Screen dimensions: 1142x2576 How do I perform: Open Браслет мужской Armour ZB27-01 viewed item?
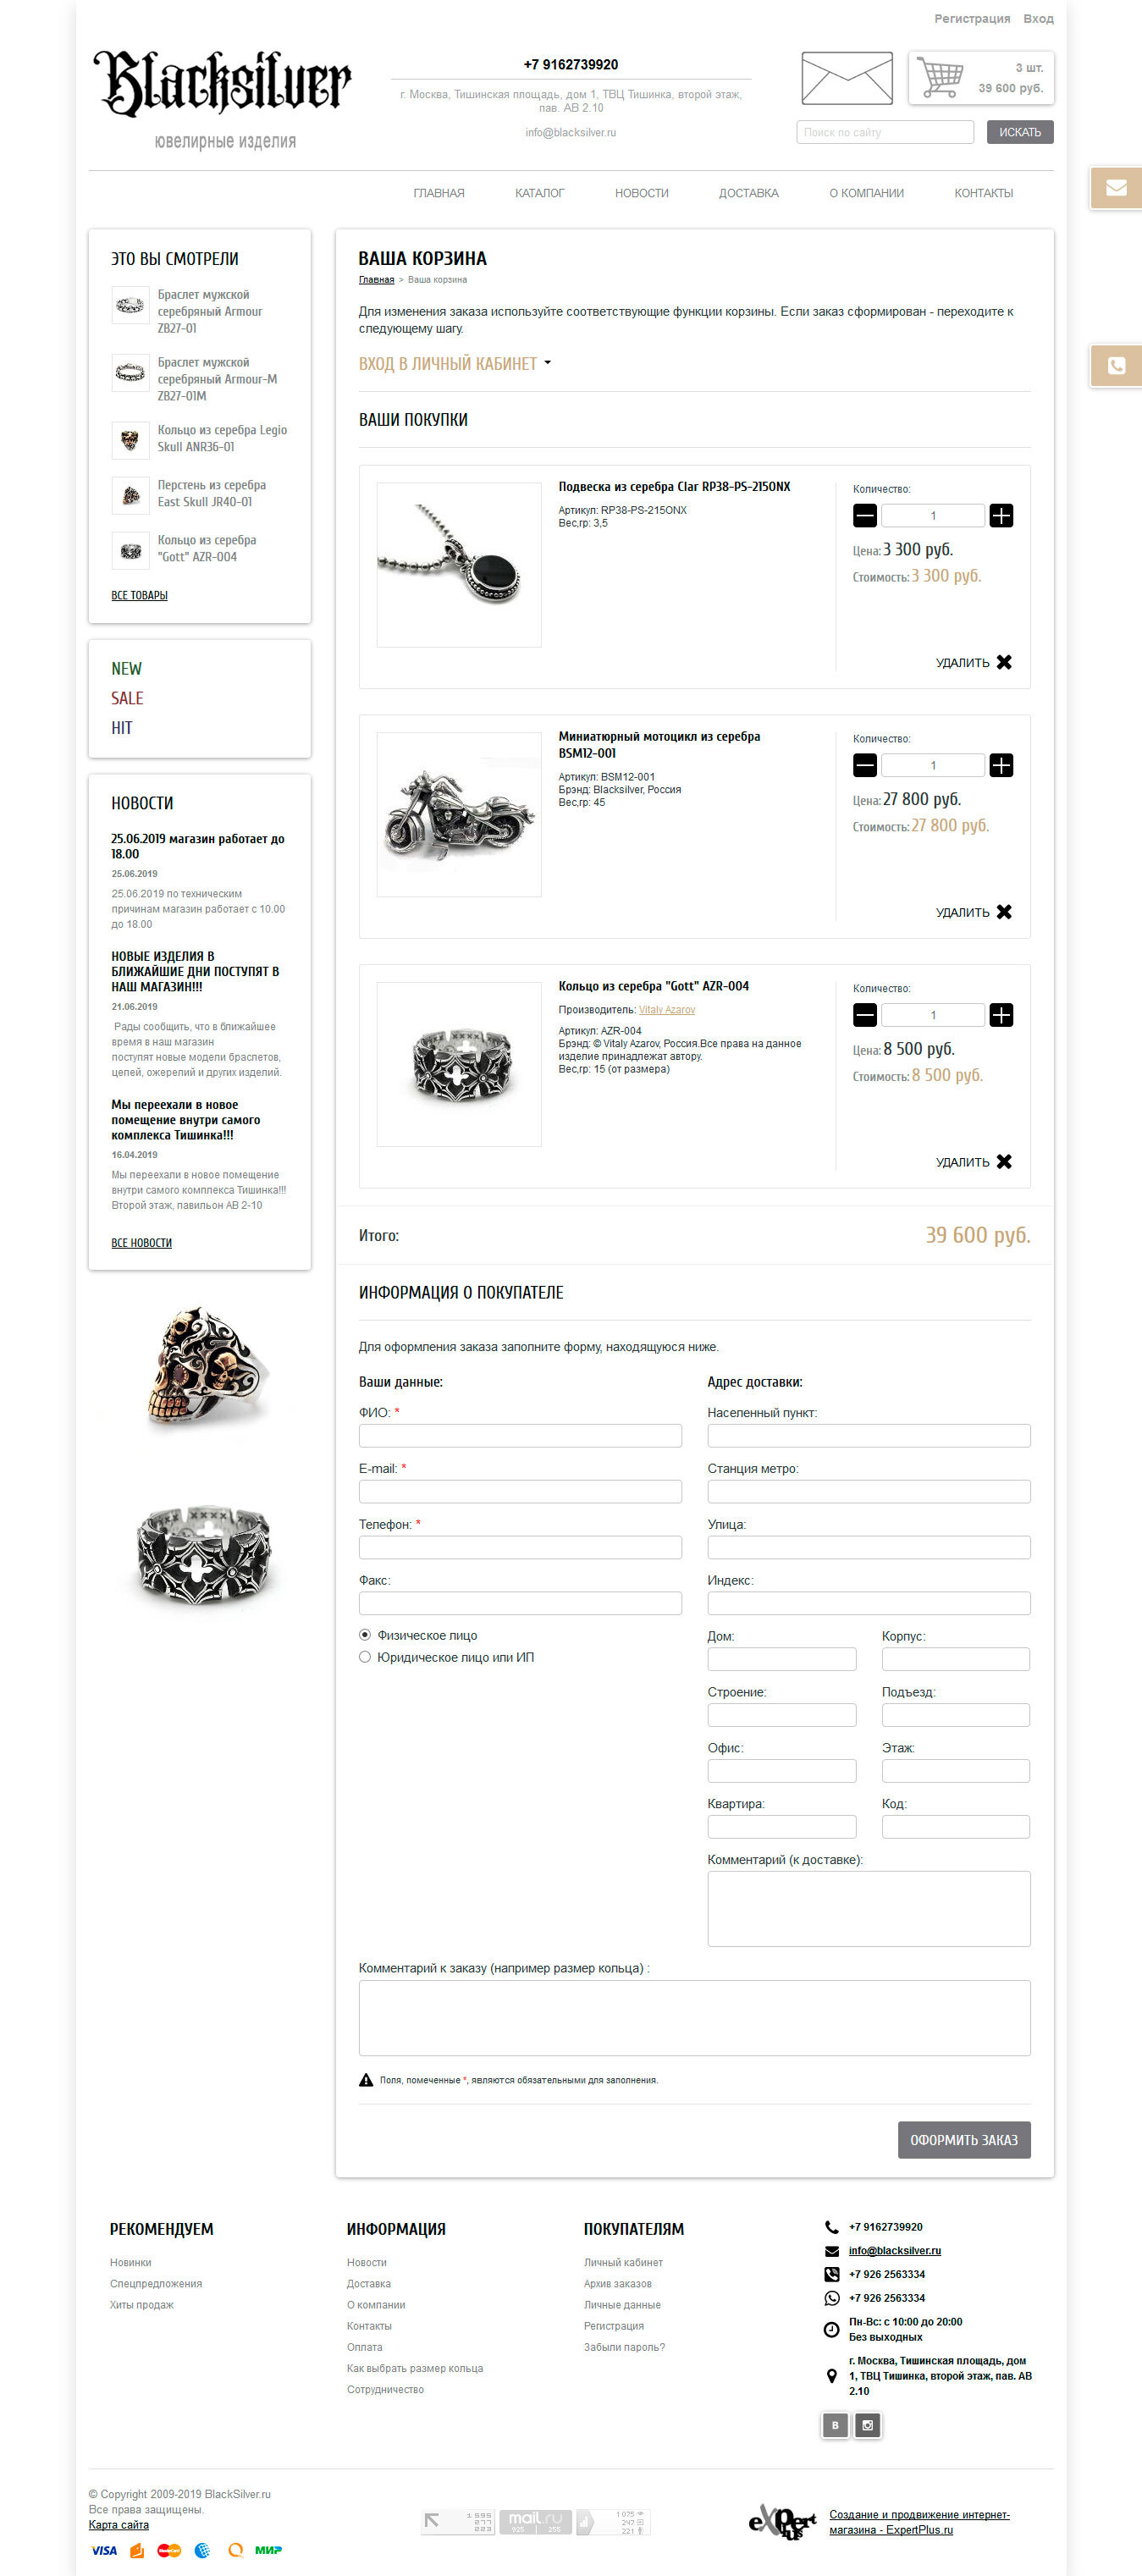200,311
